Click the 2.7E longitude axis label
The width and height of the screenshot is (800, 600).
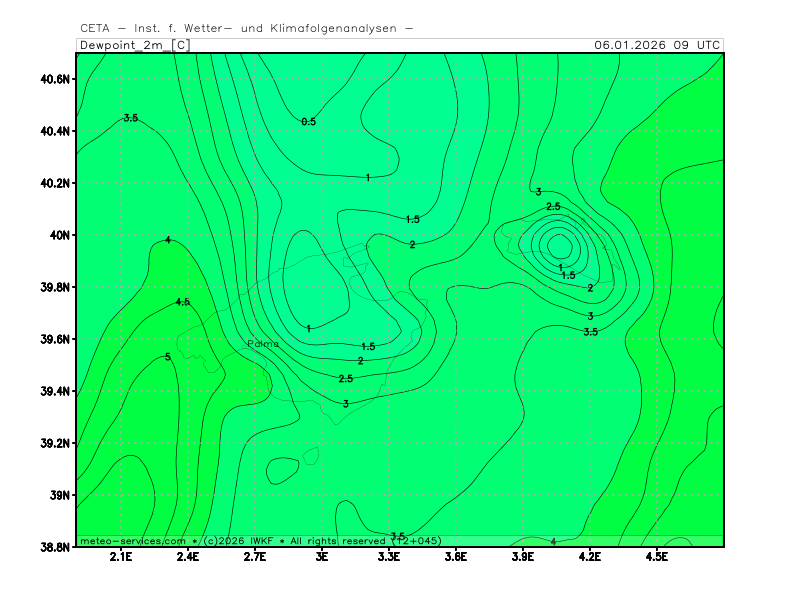[x=255, y=556]
